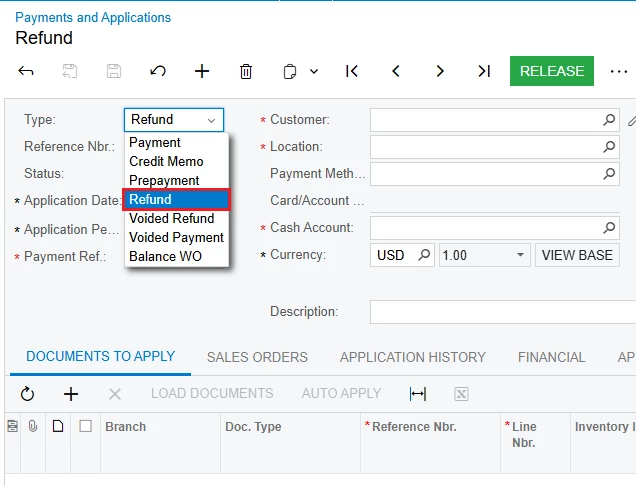Open the more actions ellipsis menu

(619, 72)
